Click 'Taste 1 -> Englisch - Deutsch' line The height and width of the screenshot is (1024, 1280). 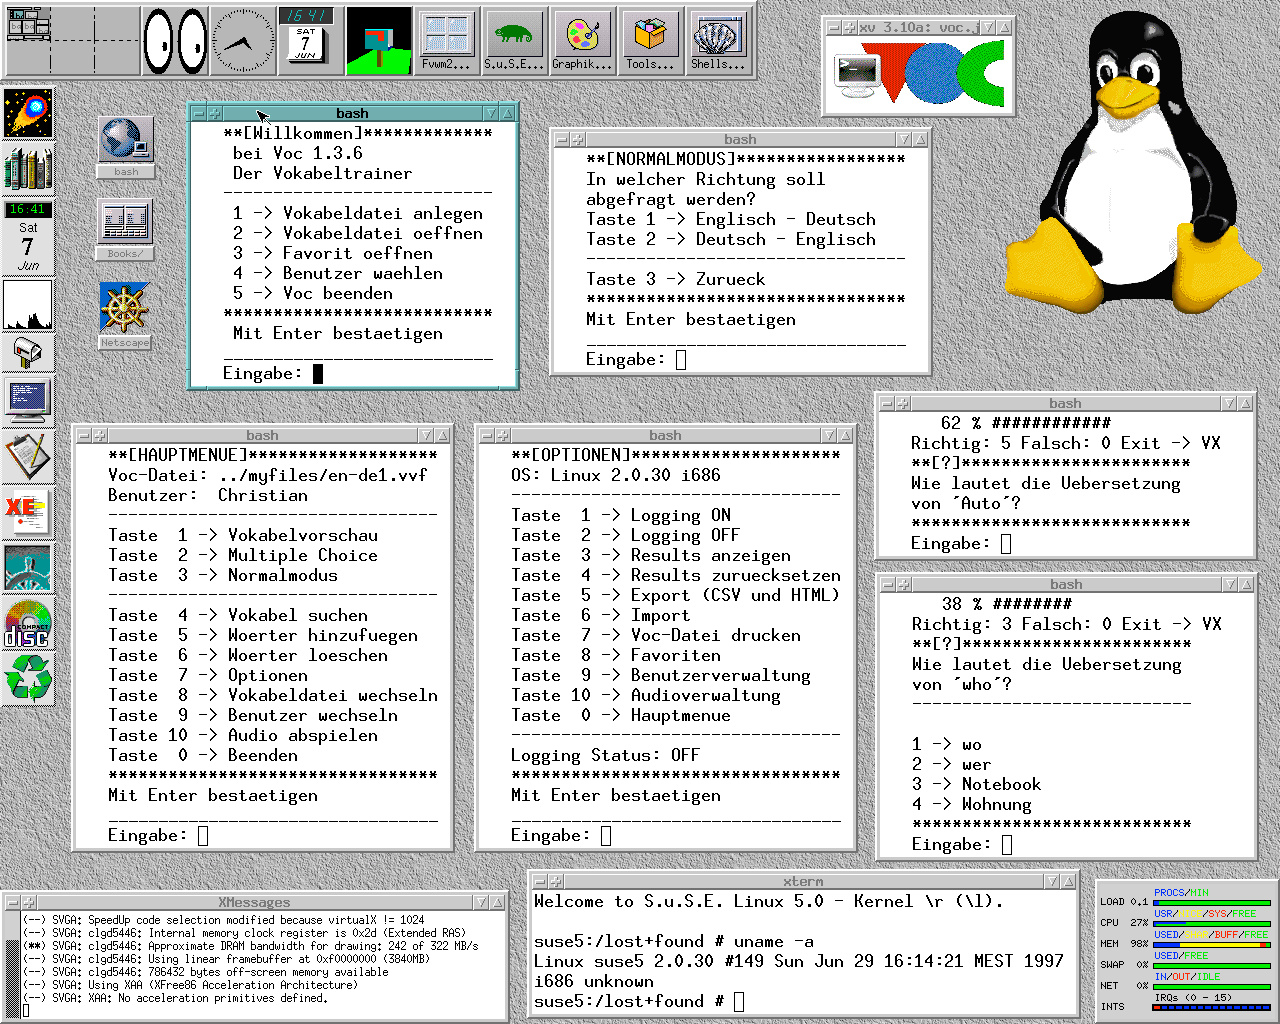[730, 219]
